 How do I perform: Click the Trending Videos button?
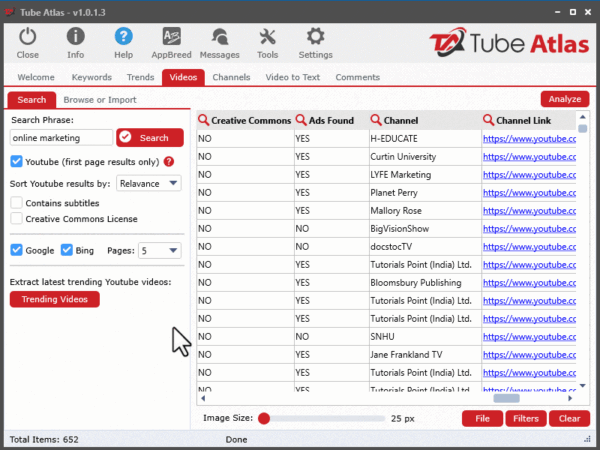55,299
